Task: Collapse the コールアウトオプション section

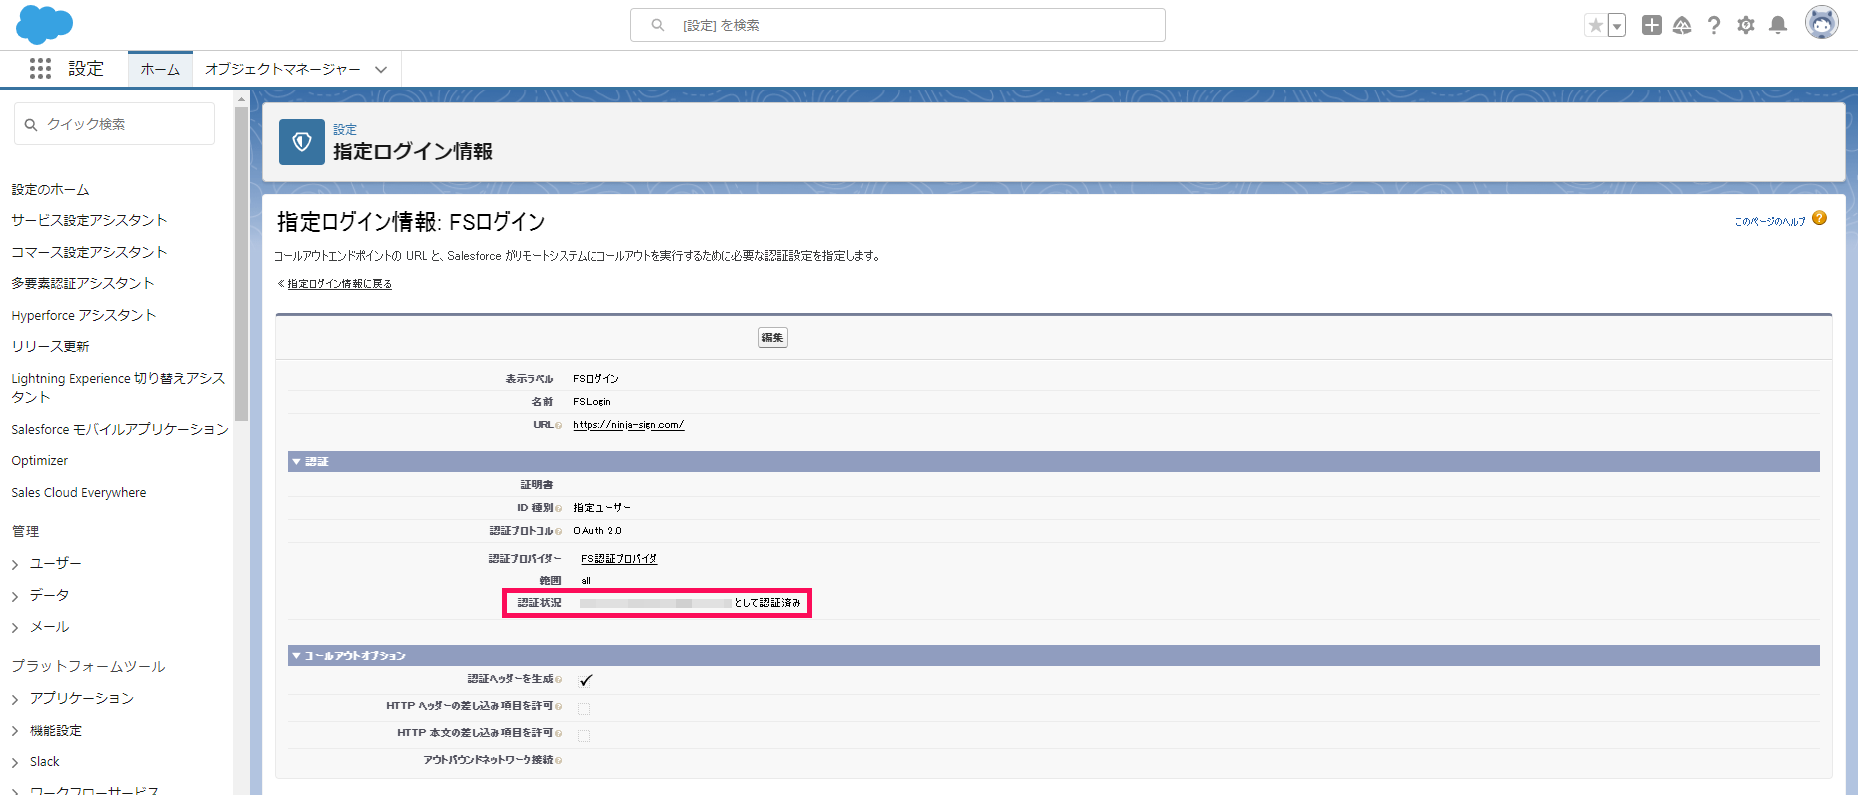Action: (296, 655)
